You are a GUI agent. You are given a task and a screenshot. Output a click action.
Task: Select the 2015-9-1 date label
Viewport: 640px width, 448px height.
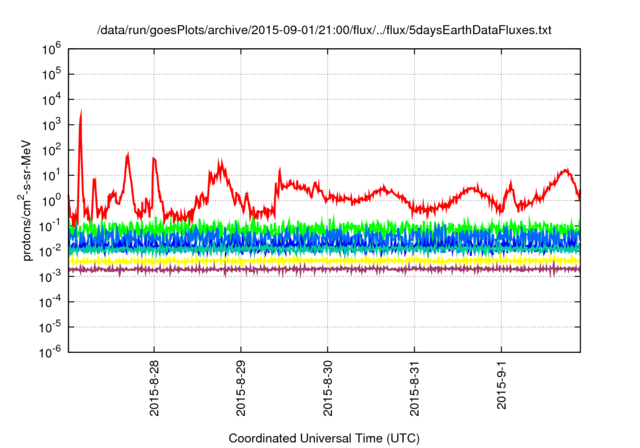(x=502, y=385)
